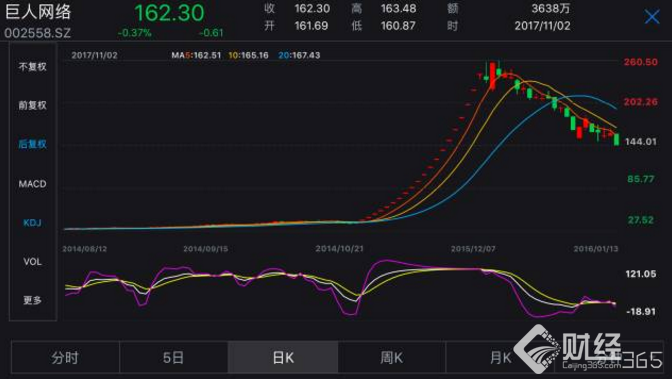Select 后复权 price adjustment option
The height and width of the screenshot is (379, 672).
coord(32,144)
